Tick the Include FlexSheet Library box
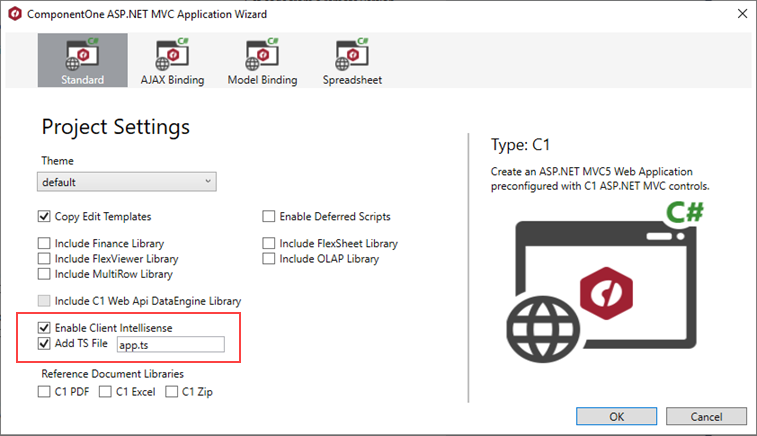This screenshot has height=436, width=757. [269, 243]
